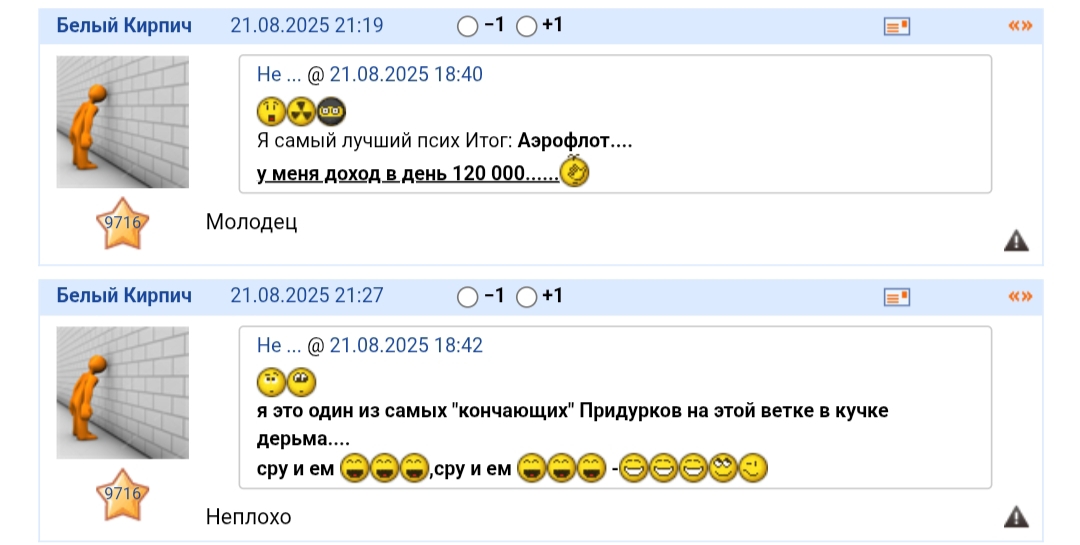
Task: Report the post saying Неплохо via warning triangle
Action: [x=1017, y=516]
